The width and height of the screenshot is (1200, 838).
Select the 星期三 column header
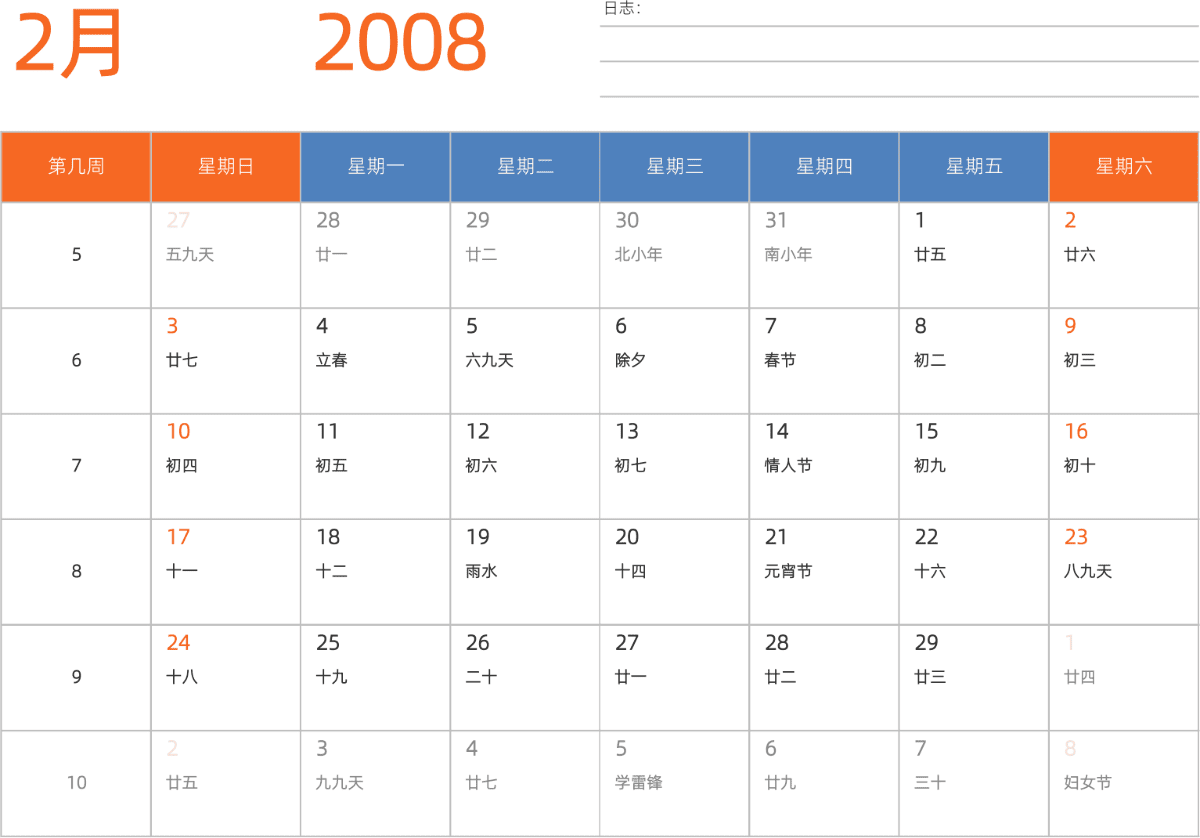(675, 167)
